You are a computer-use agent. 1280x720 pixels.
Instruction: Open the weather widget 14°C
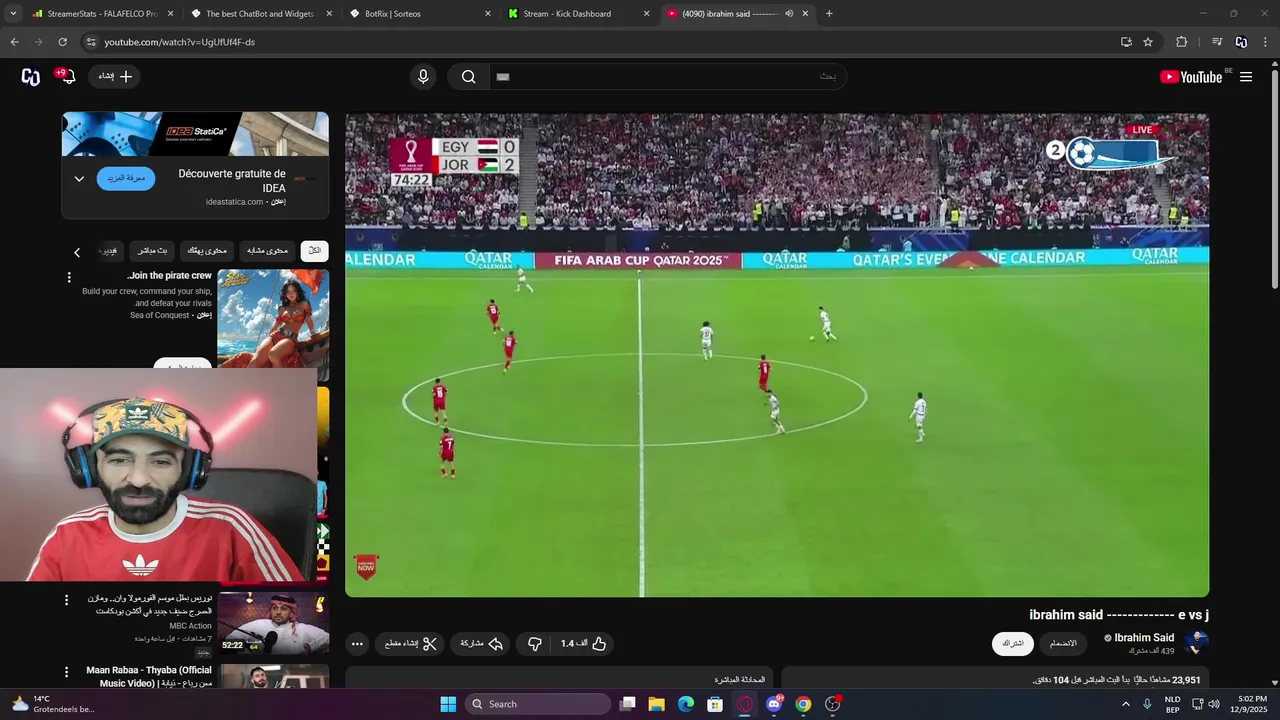(x=52, y=704)
